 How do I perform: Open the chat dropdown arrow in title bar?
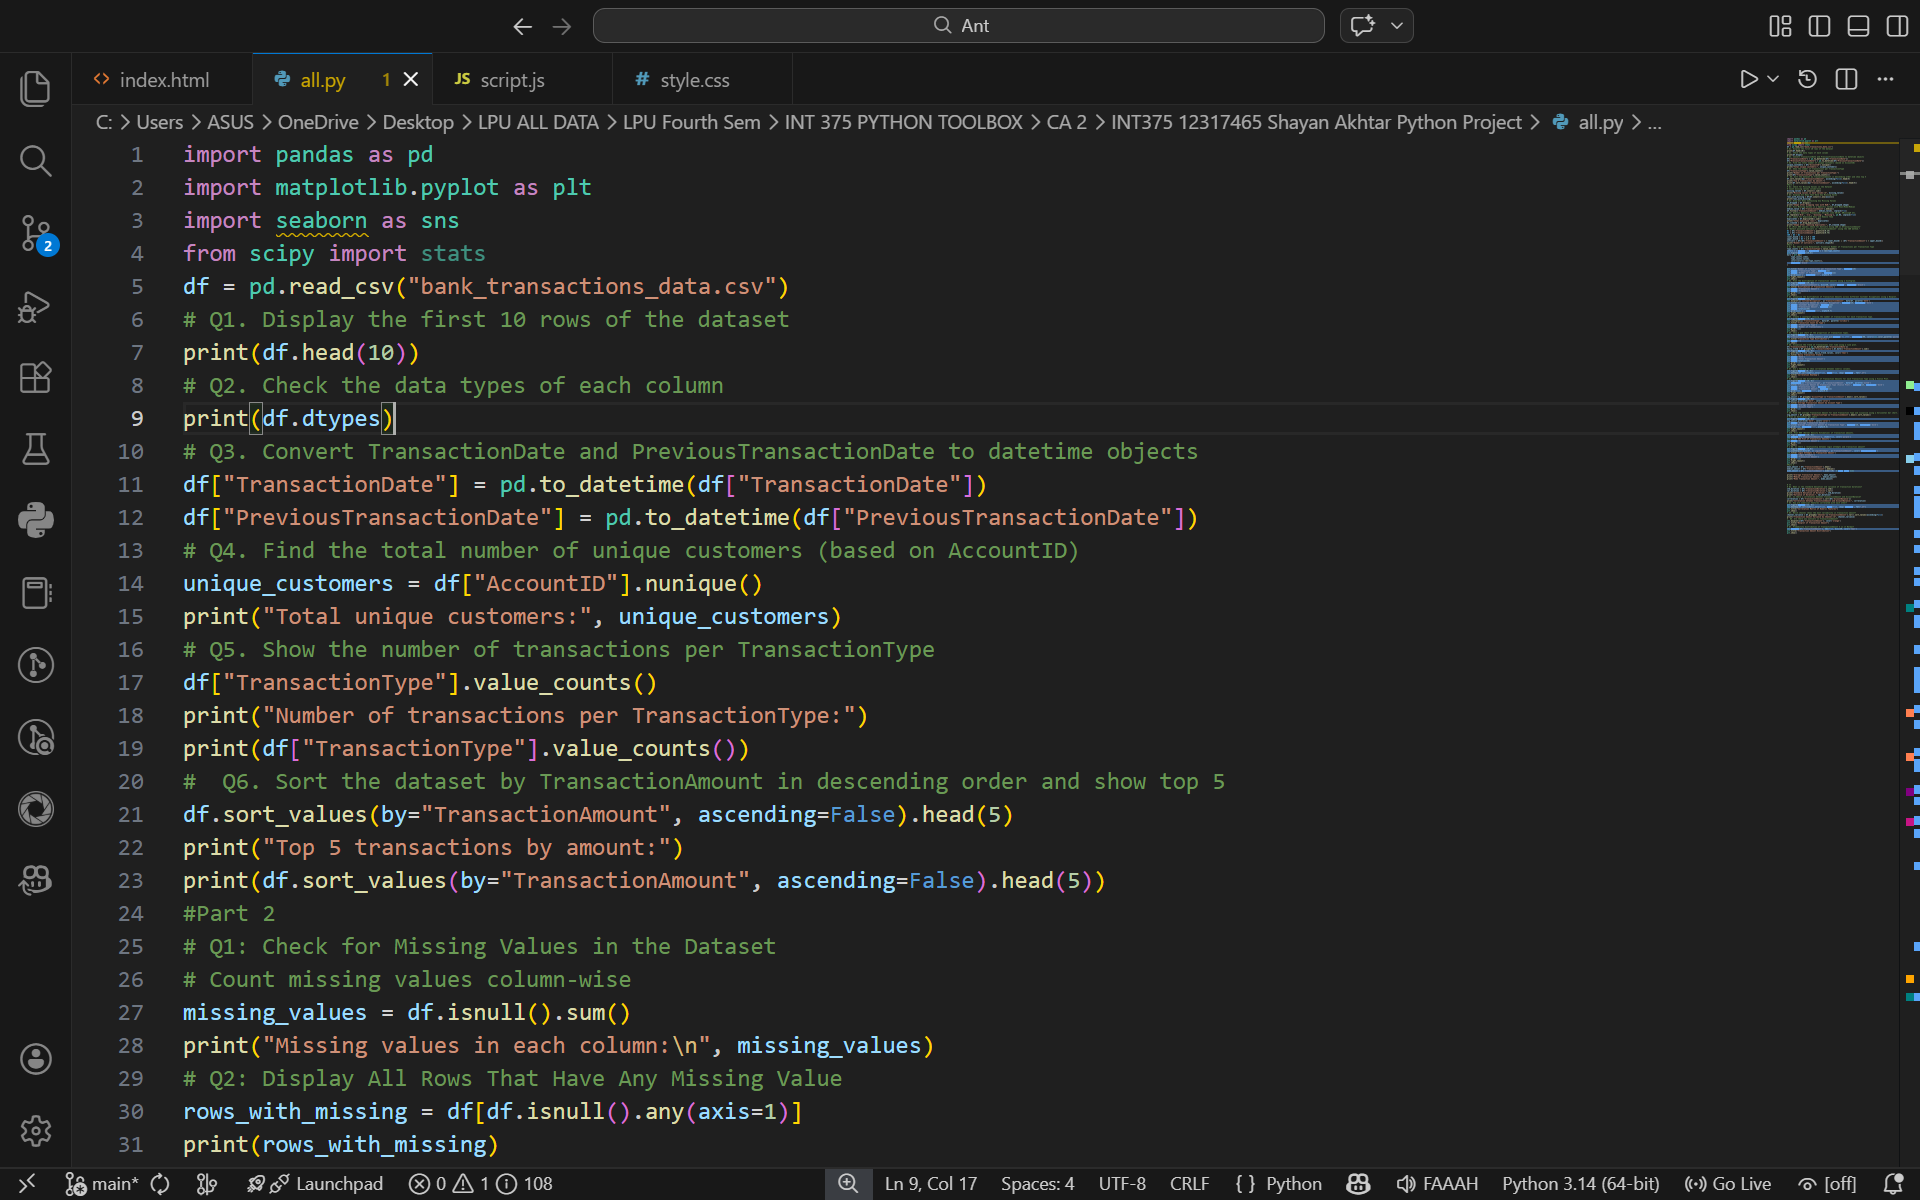point(1397,26)
